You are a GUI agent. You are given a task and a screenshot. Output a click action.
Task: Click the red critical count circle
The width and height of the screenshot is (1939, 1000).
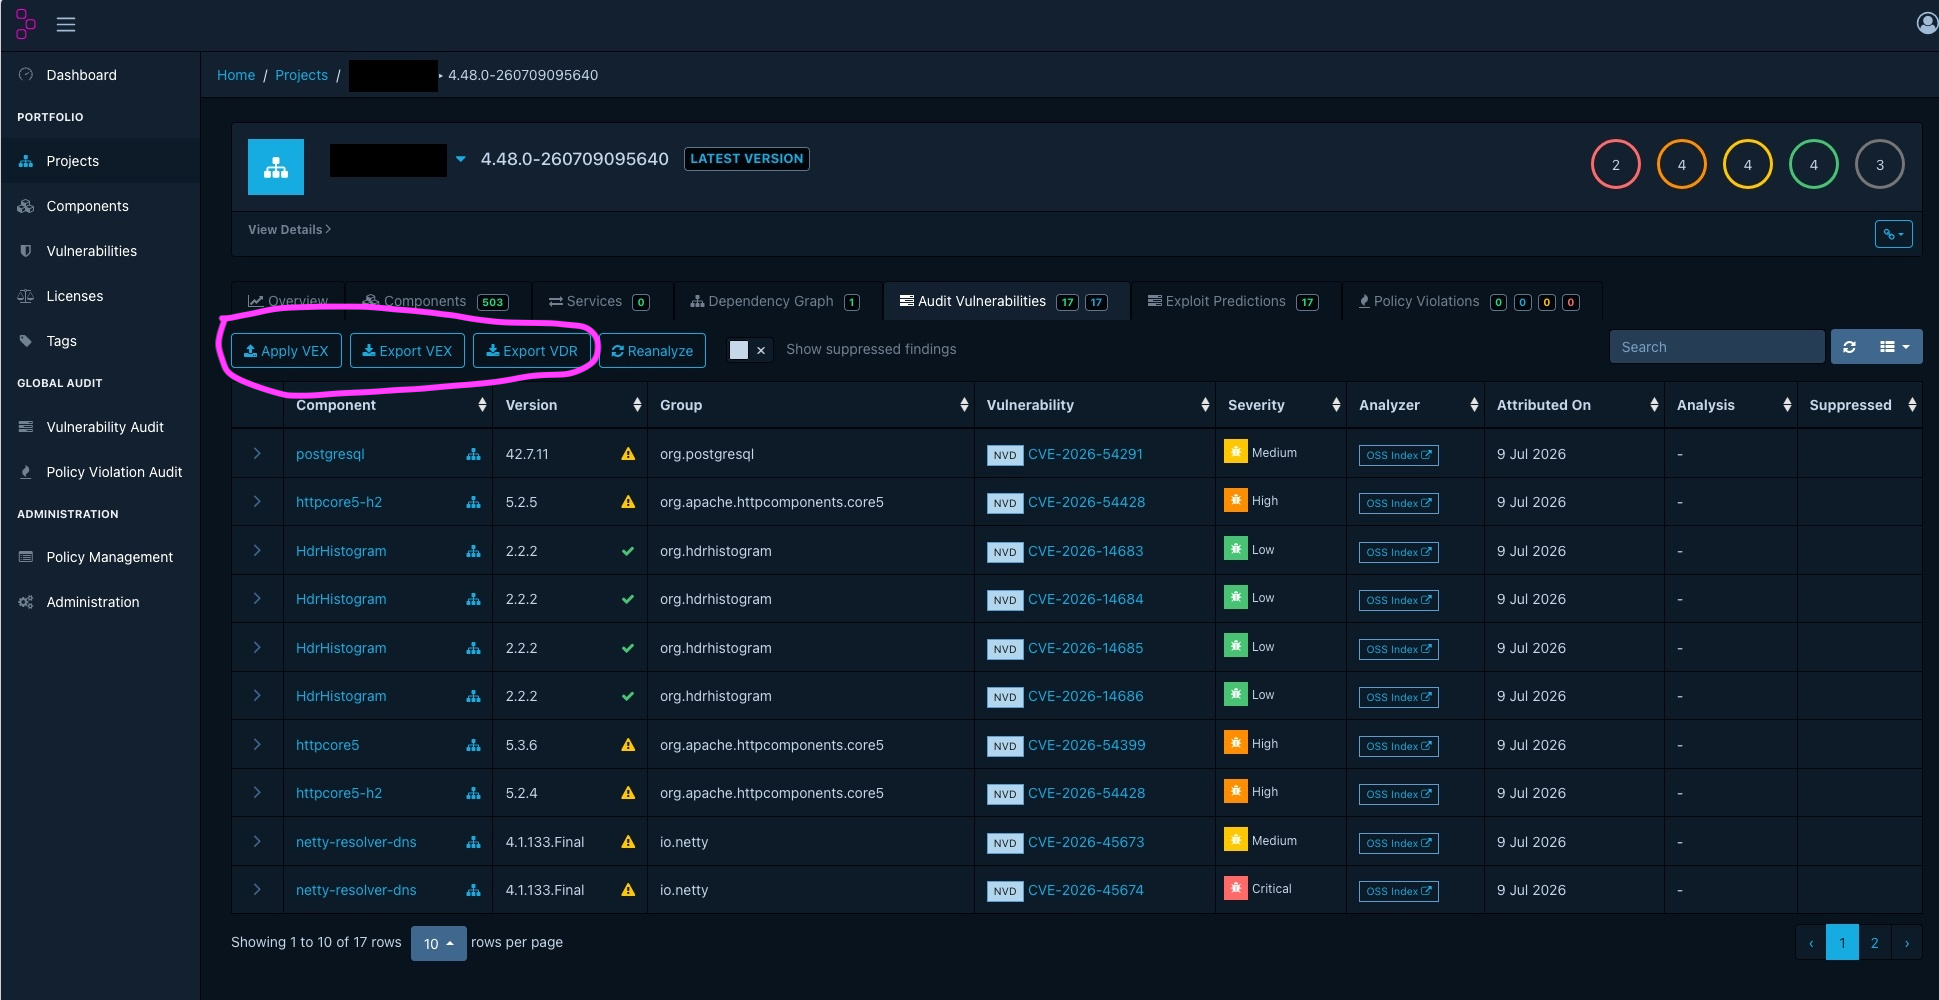point(1615,165)
